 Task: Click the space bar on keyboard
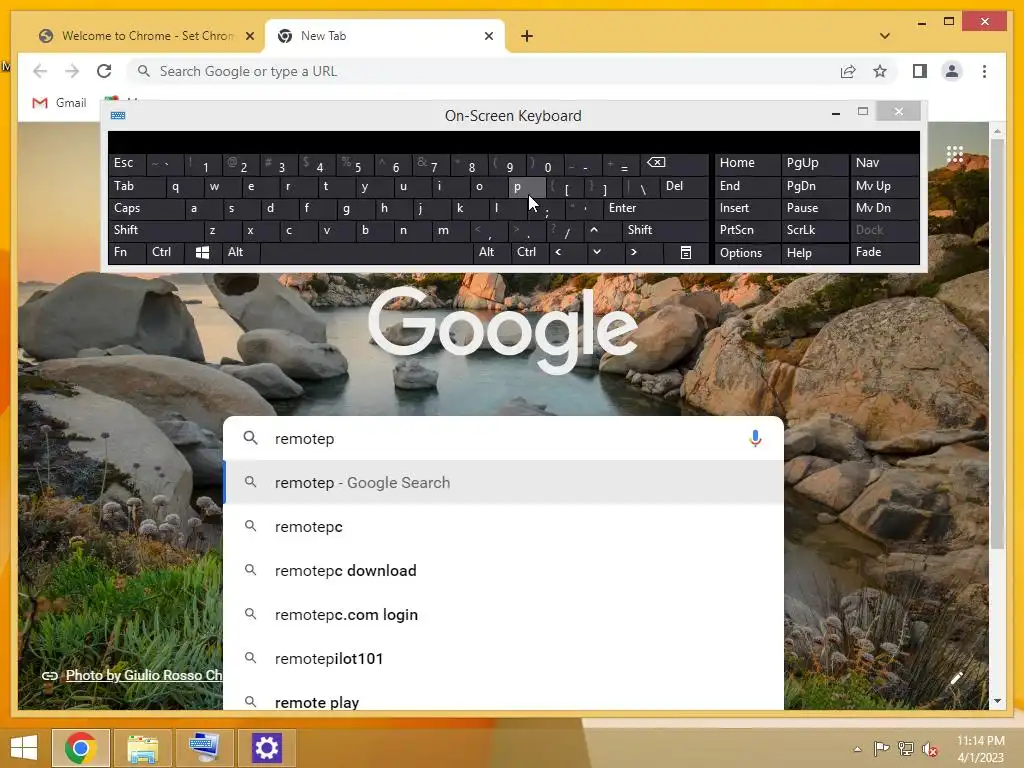(x=366, y=253)
